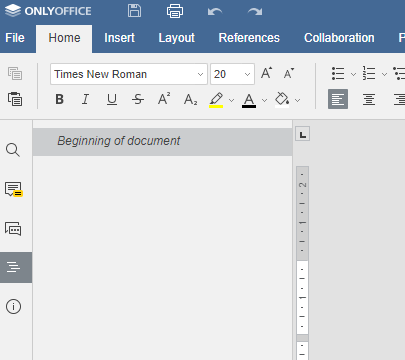Click the Paste icon in the toolbar
Image resolution: width=405 pixels, height=360 pixels.
tap(15, 99)
